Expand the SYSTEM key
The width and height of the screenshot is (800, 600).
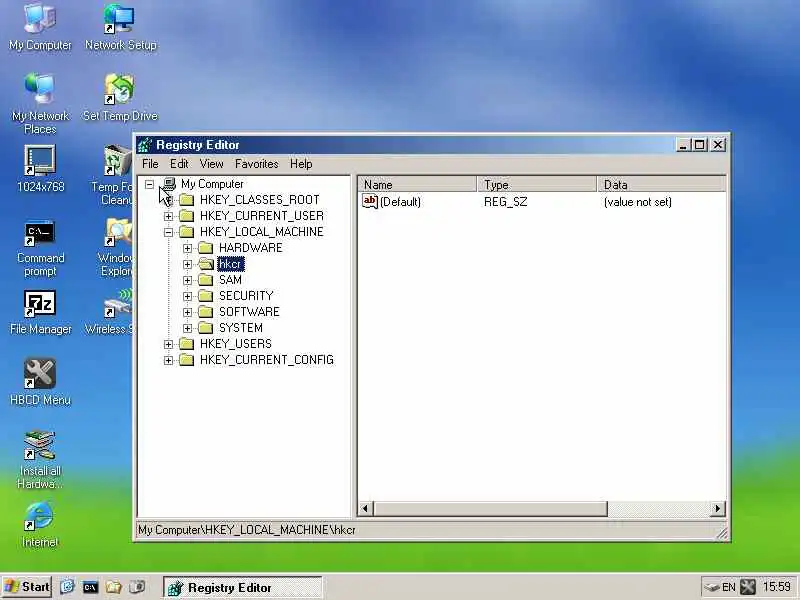tap(187, 328)
